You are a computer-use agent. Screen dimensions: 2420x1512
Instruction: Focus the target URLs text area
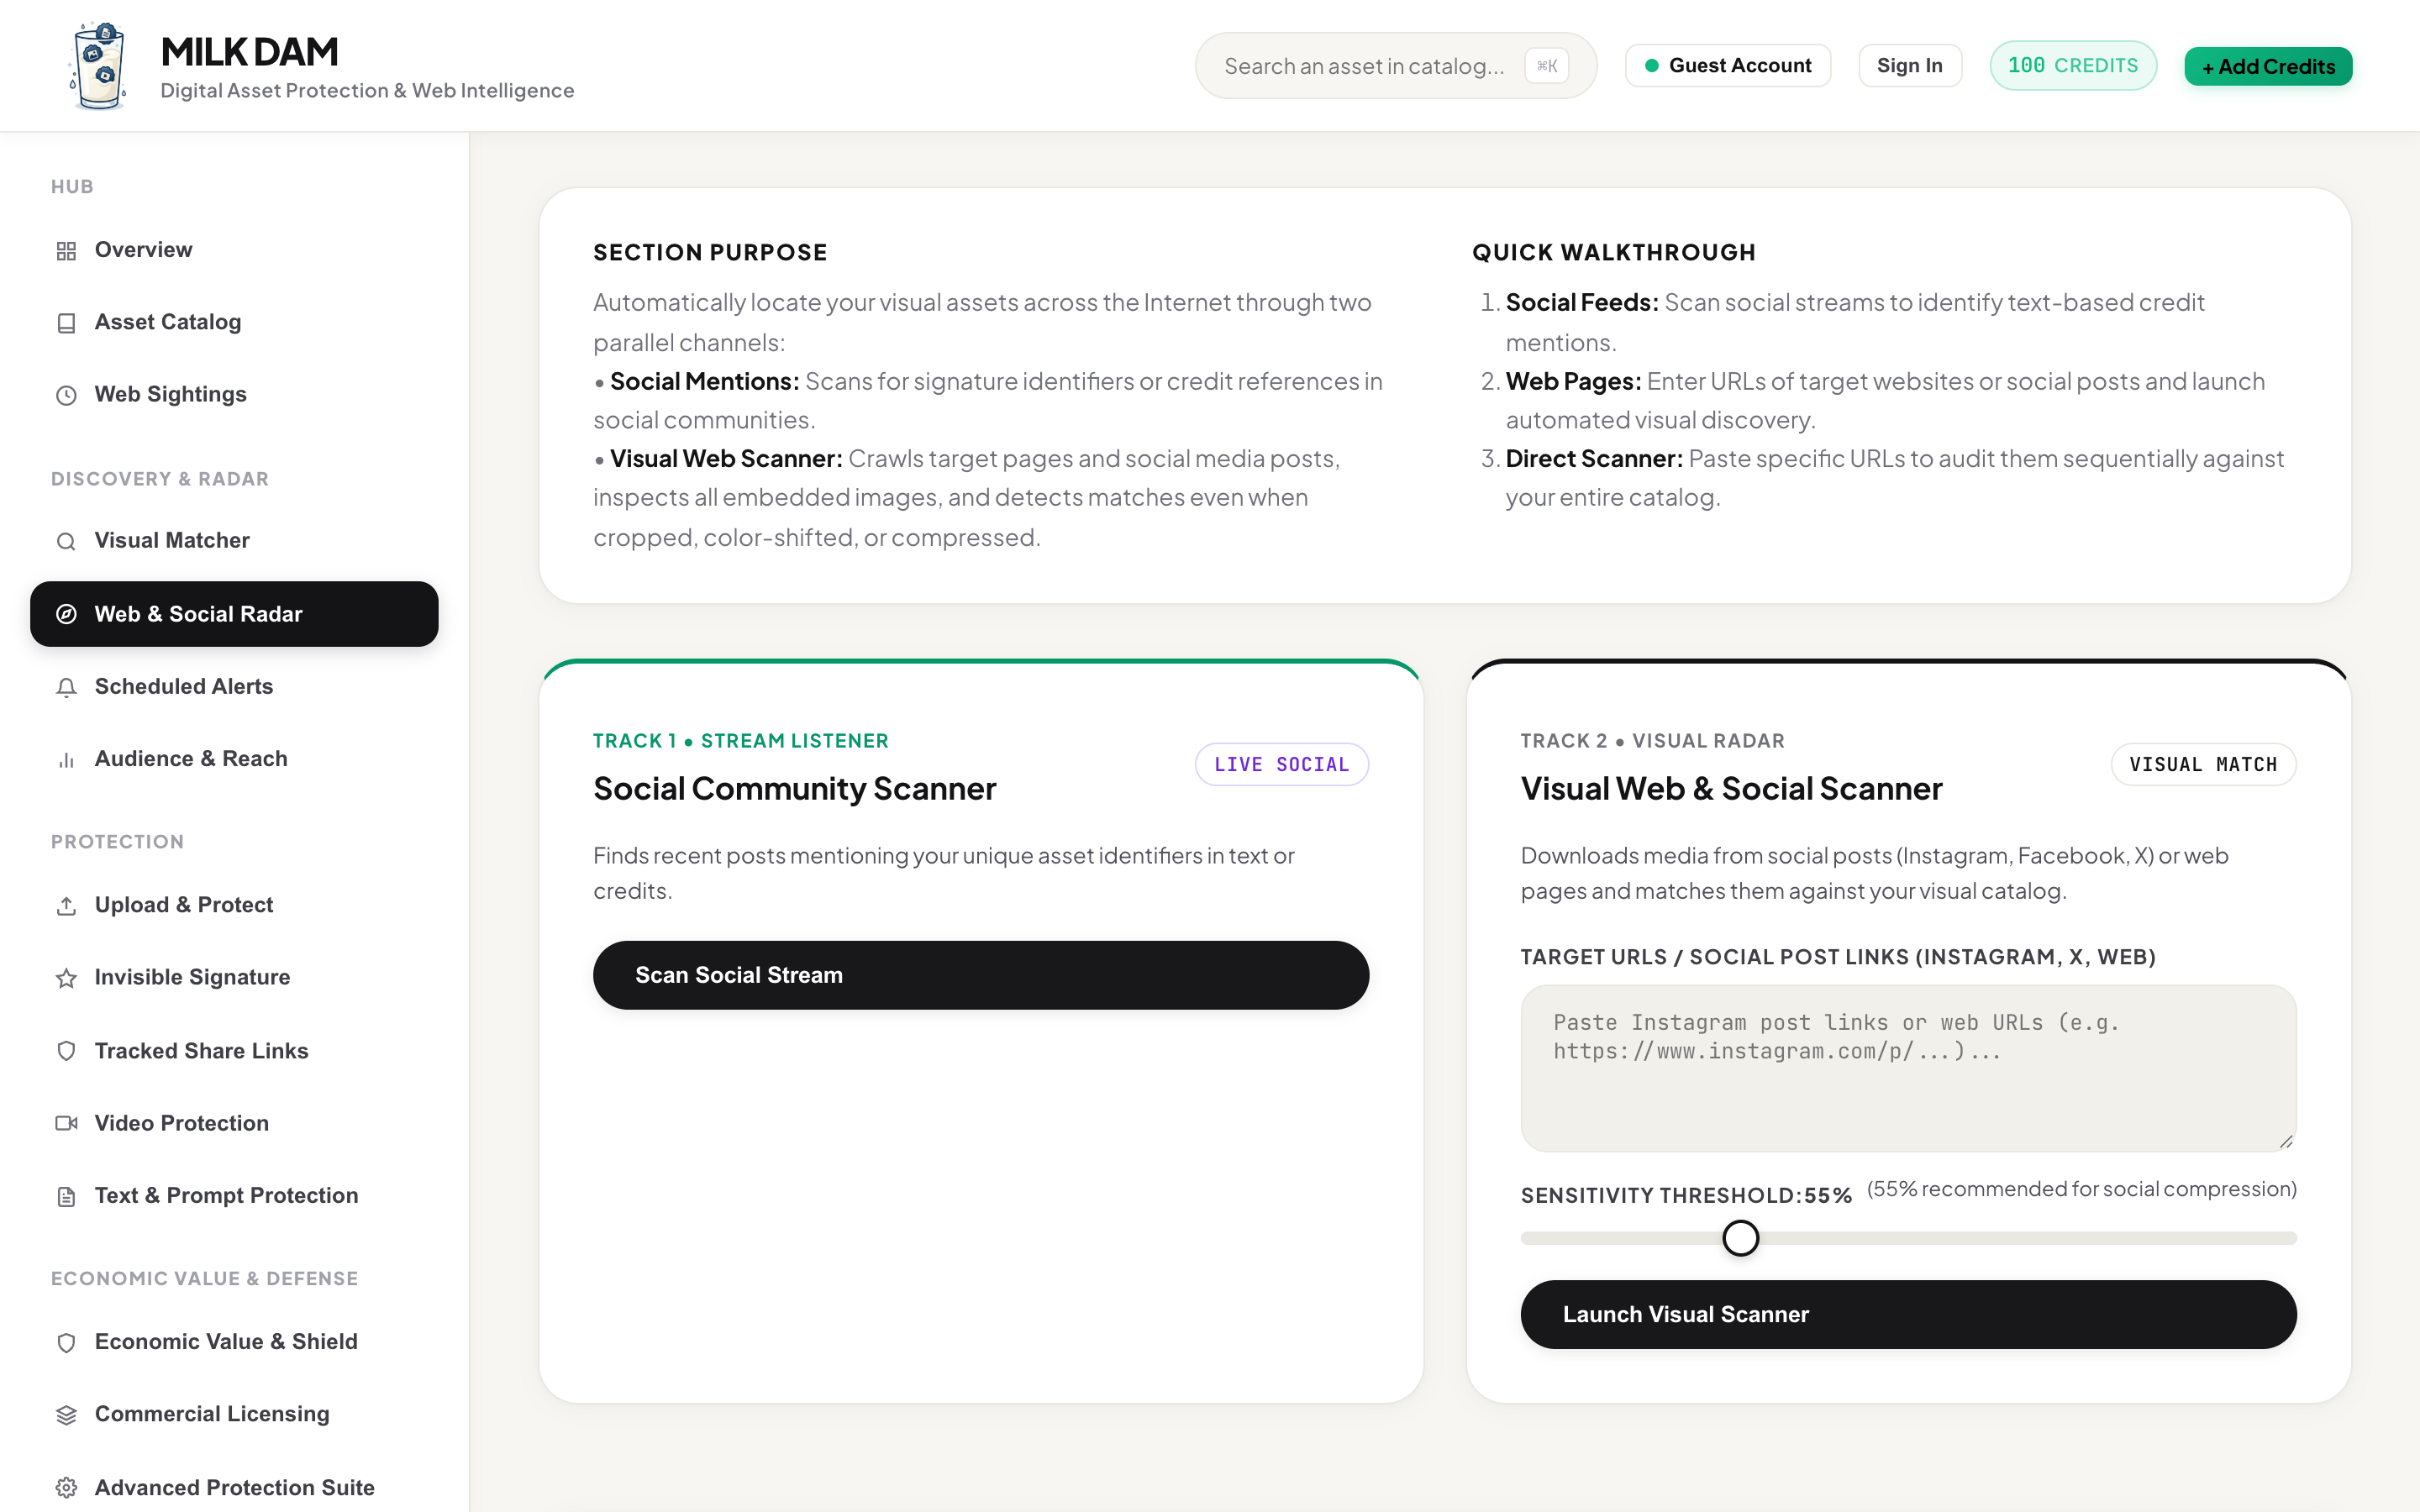coord(1908,1068)
